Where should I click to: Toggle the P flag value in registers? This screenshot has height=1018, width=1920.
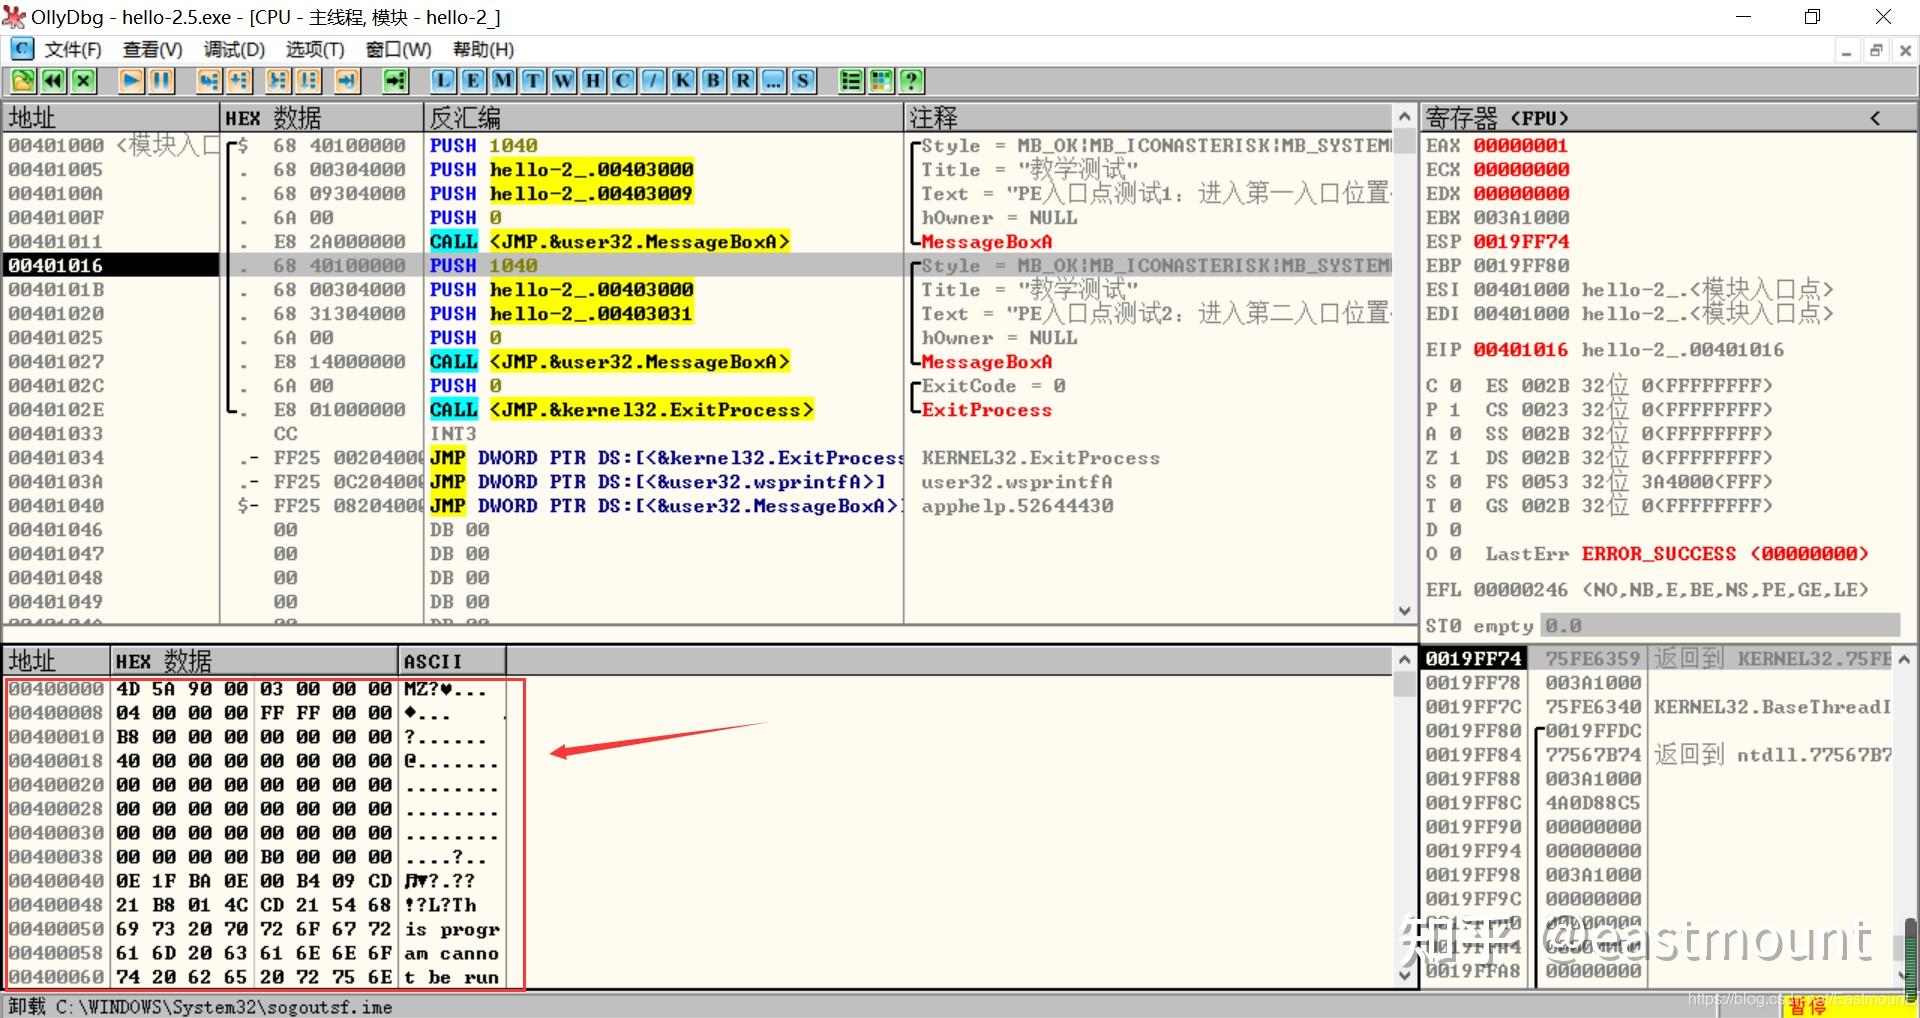pyautogui.click(x=1455, y=410)
